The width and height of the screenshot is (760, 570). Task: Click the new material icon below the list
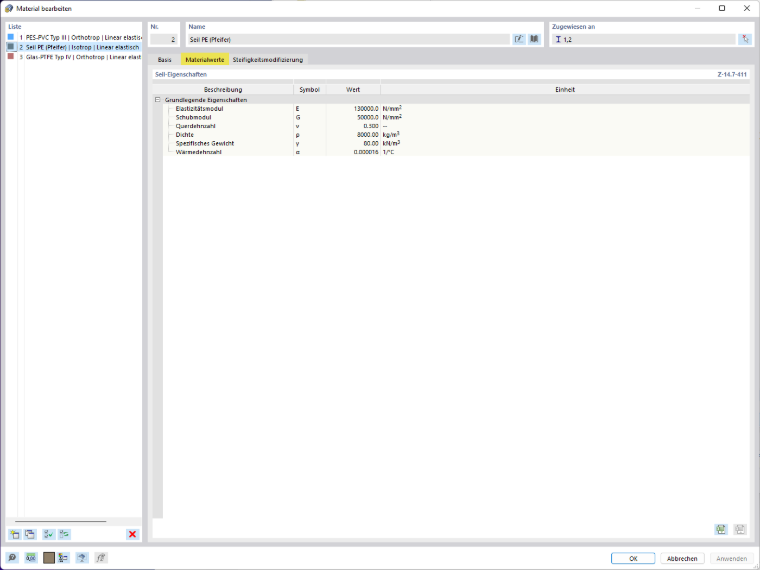[15, 534]
